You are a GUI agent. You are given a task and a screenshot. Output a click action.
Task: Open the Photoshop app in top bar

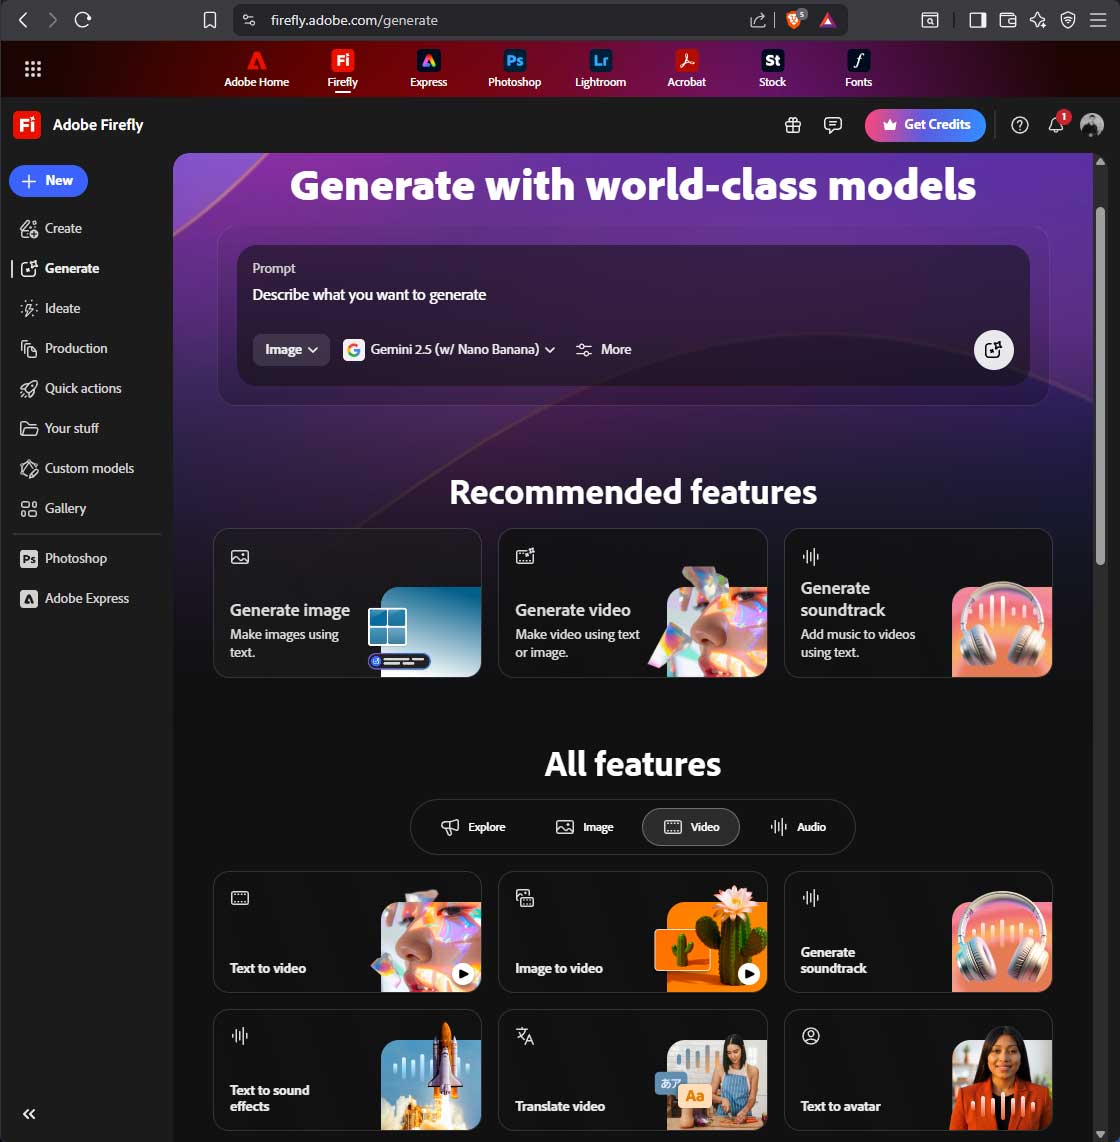pyautogui.click(x=514, y=68)
